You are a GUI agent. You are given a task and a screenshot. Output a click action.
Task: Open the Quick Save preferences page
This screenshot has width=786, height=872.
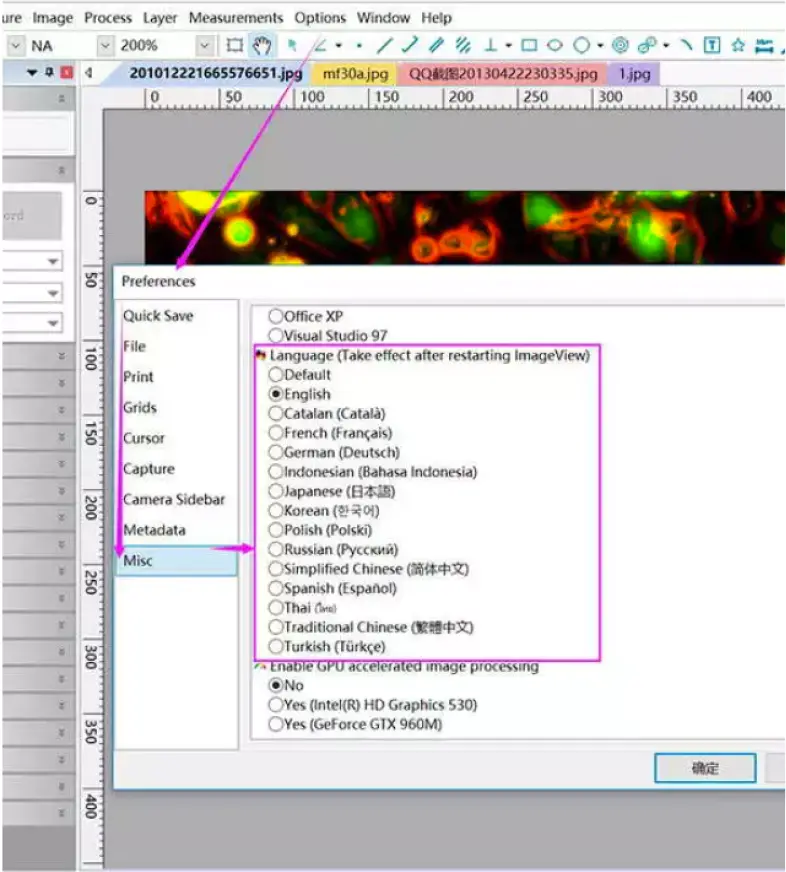click(158, 316)
